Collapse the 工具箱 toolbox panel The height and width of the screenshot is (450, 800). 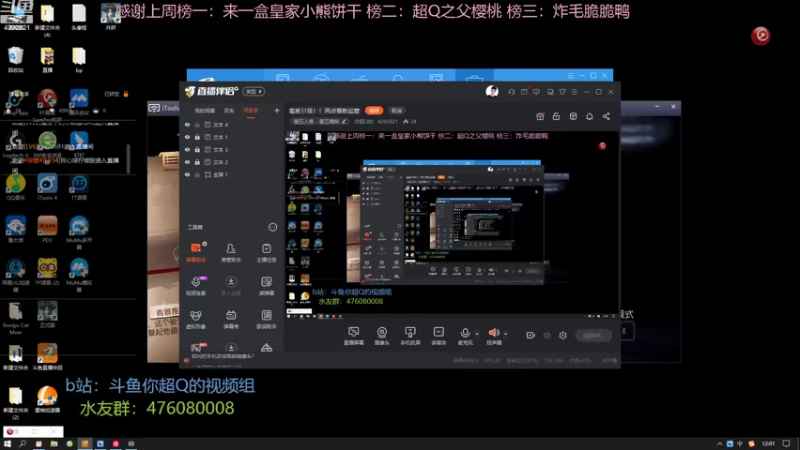tap(272, 227)
